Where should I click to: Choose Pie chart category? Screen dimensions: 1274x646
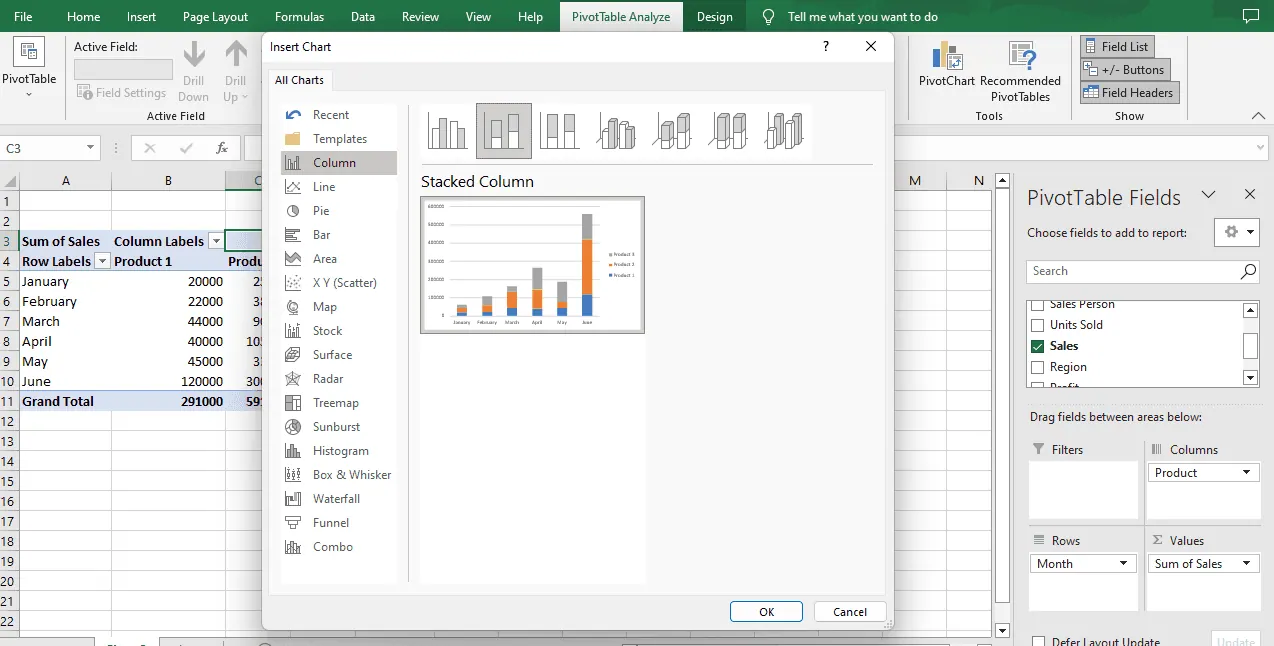339,211
